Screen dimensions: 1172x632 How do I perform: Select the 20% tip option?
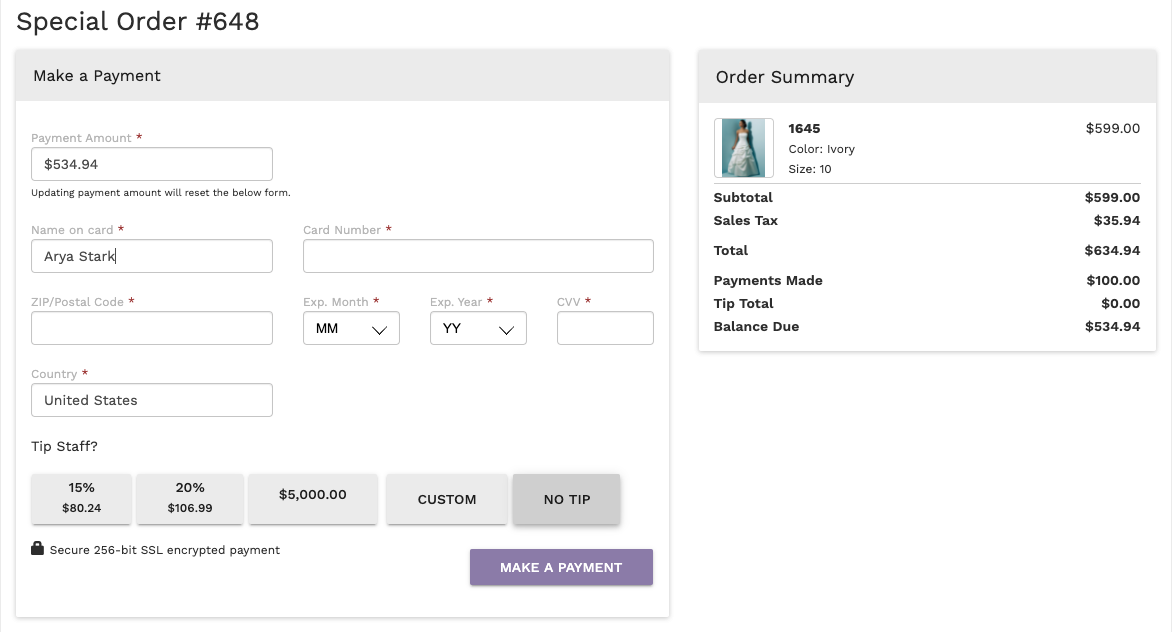click(190, 498)
